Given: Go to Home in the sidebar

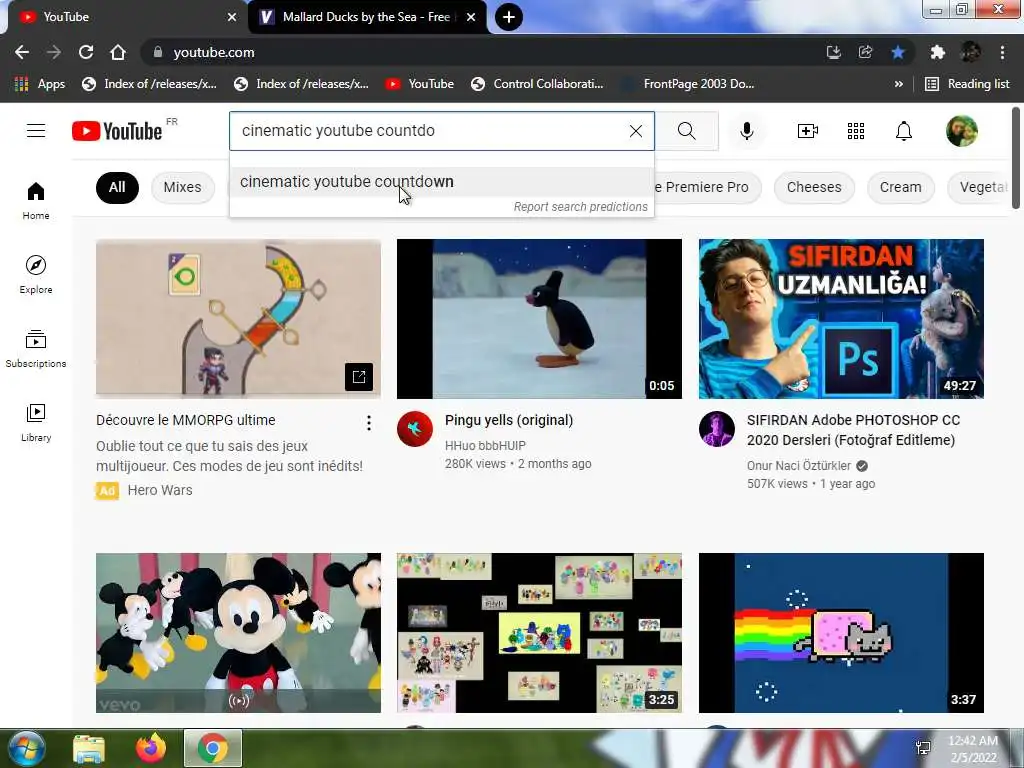Looking at the screenshot, I should pos(36,200).
